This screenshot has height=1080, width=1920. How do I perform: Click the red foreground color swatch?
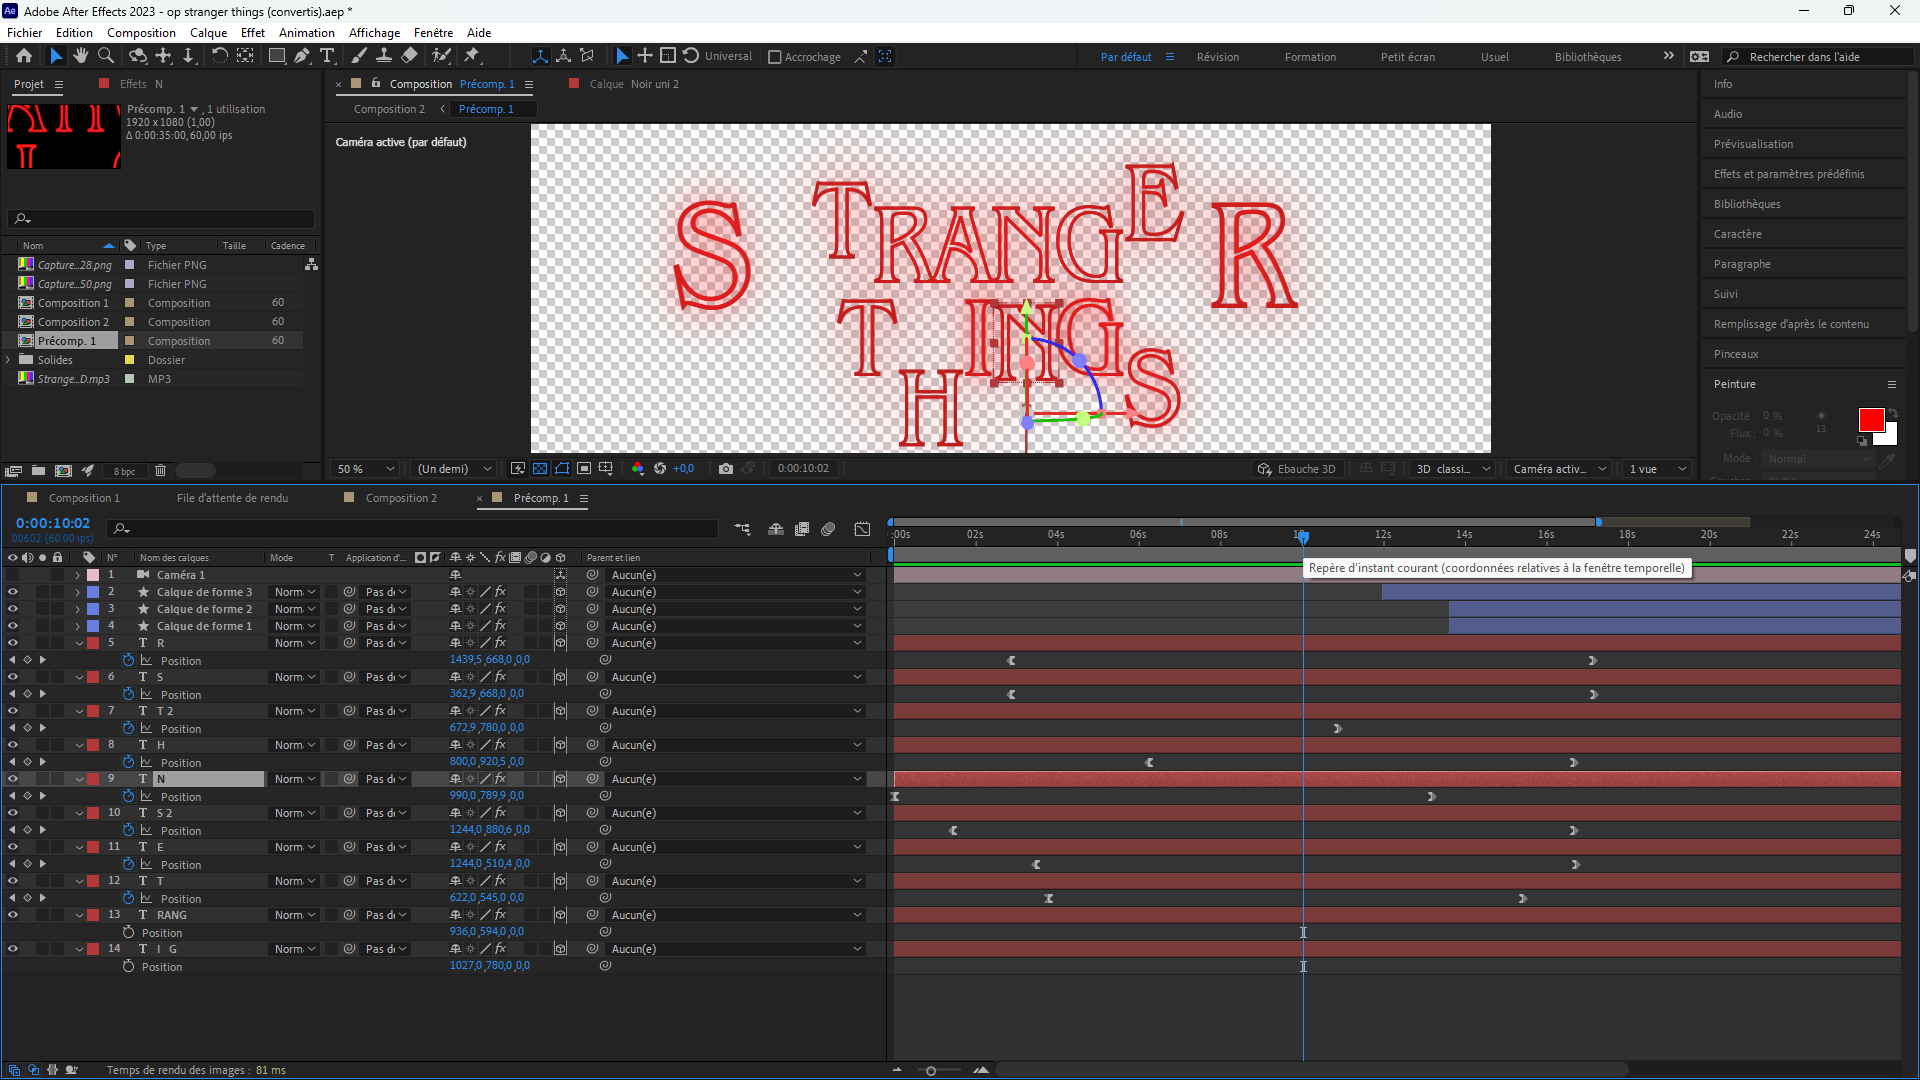(x=1870, y=420)
